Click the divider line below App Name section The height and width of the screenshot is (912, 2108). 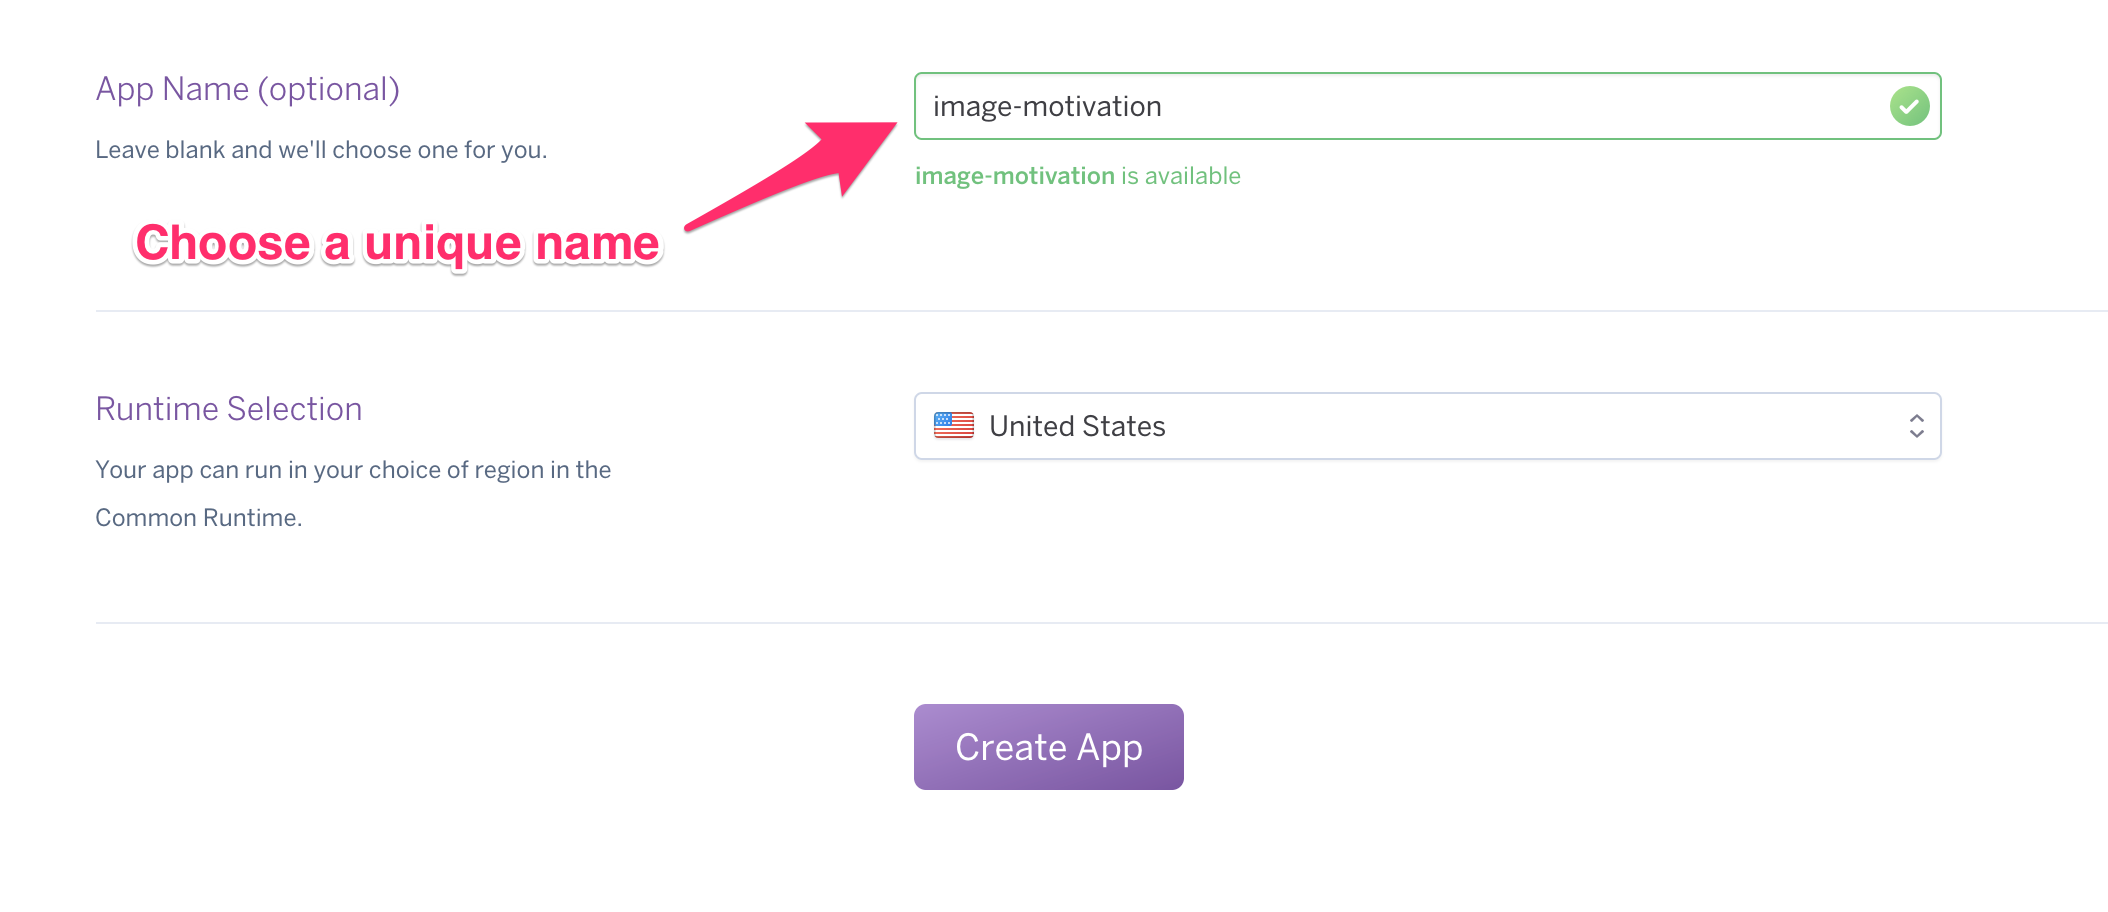[1100, 311]
